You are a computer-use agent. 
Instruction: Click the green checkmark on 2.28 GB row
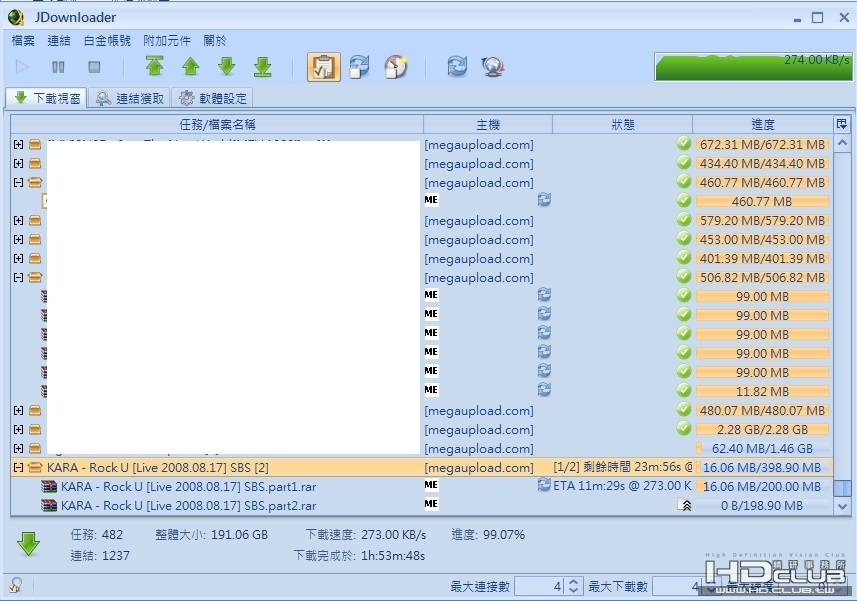(x=683, y=428)
